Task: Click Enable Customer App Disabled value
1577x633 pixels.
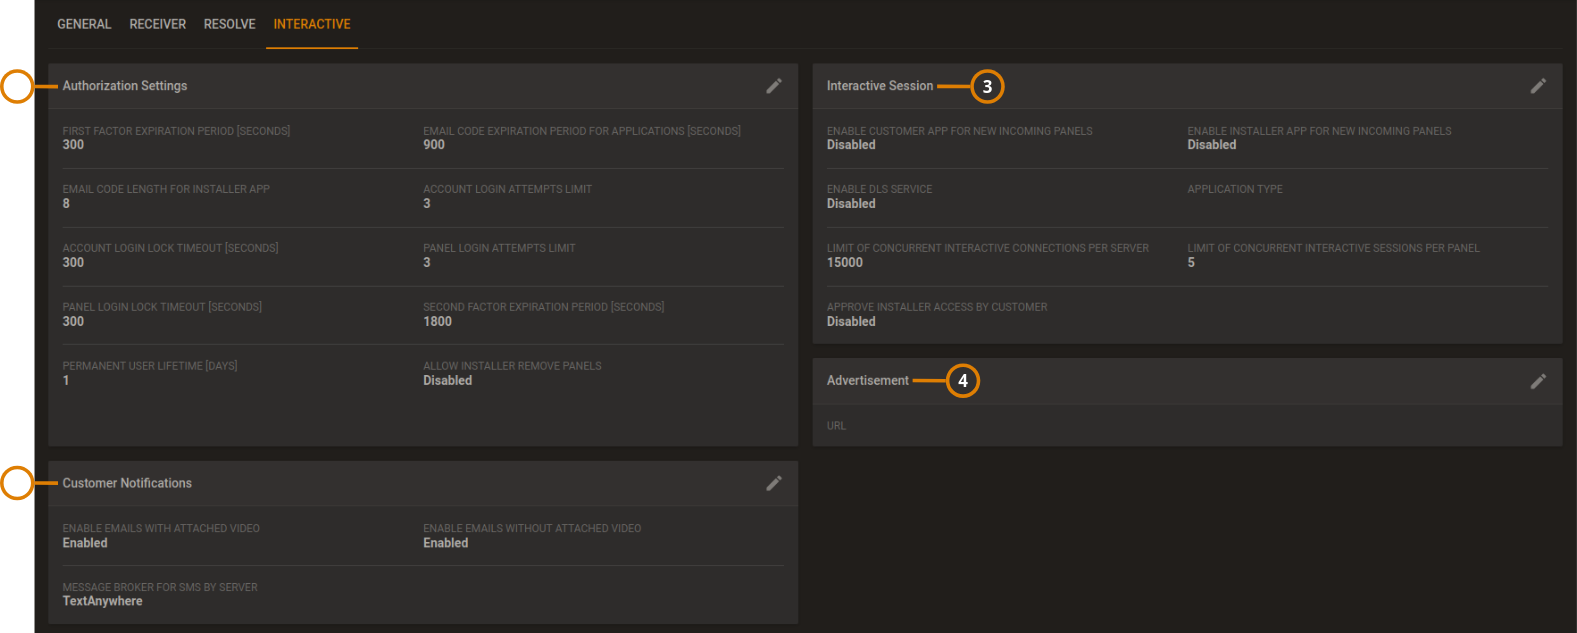Action: pyautogui.click(x=851, y=145)
